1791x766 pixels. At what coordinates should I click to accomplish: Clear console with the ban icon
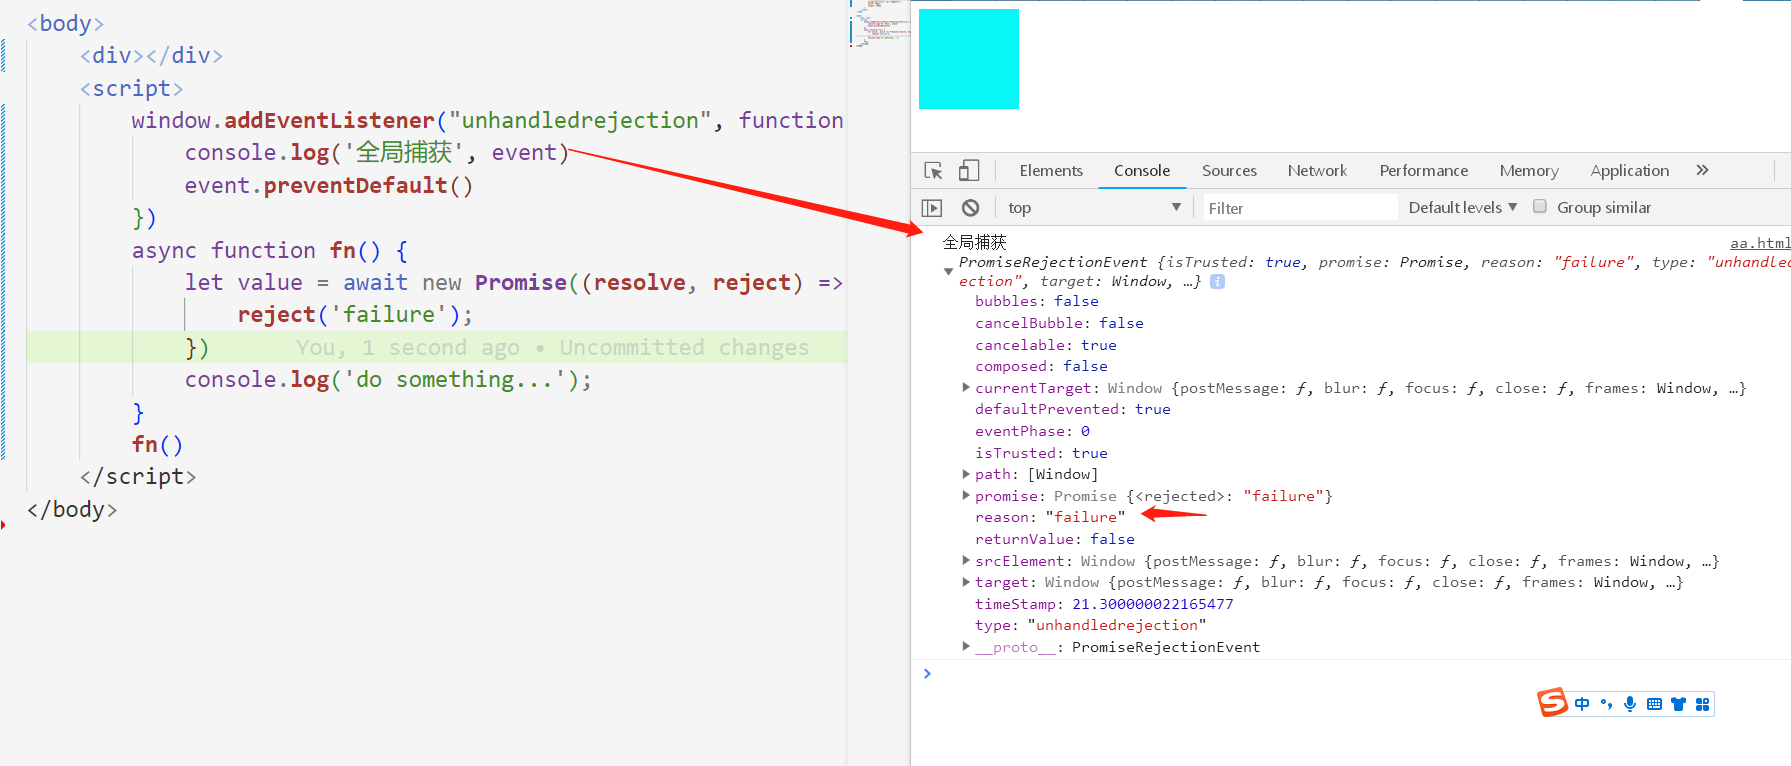click(x=970, y=208)
